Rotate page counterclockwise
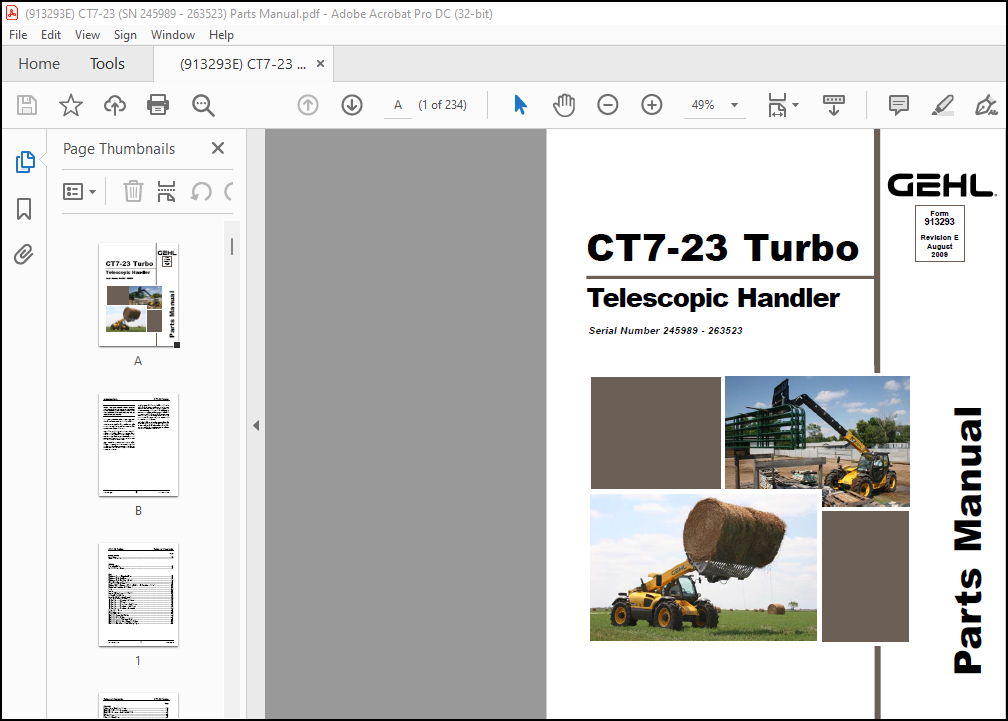Viewport: 1008px width, 721px height. pyautogui.click(x=201, y=191)
